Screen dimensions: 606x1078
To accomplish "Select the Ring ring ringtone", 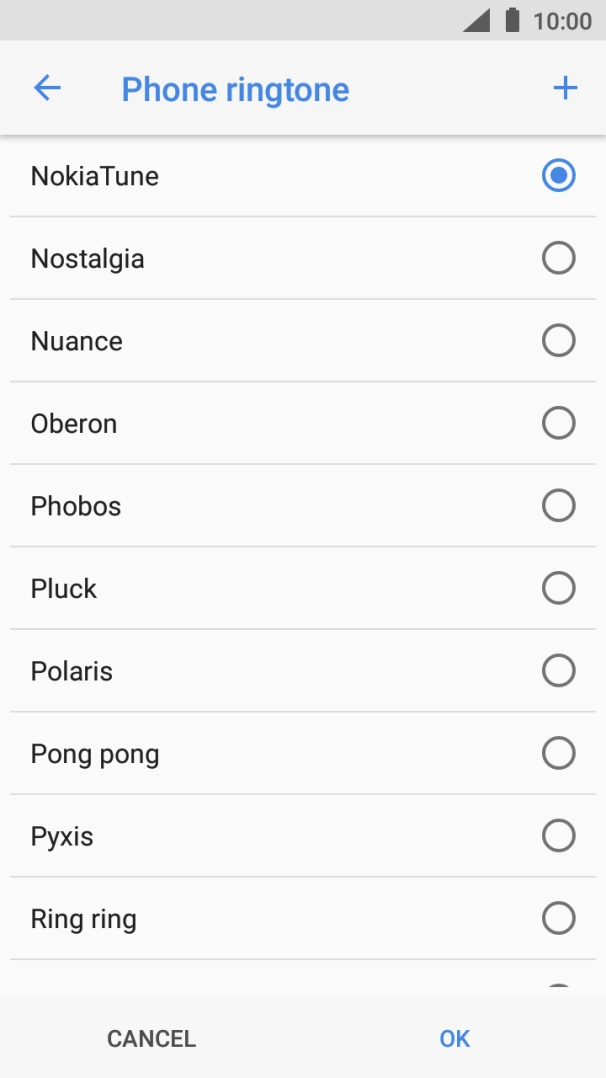I will click(558, 918).
